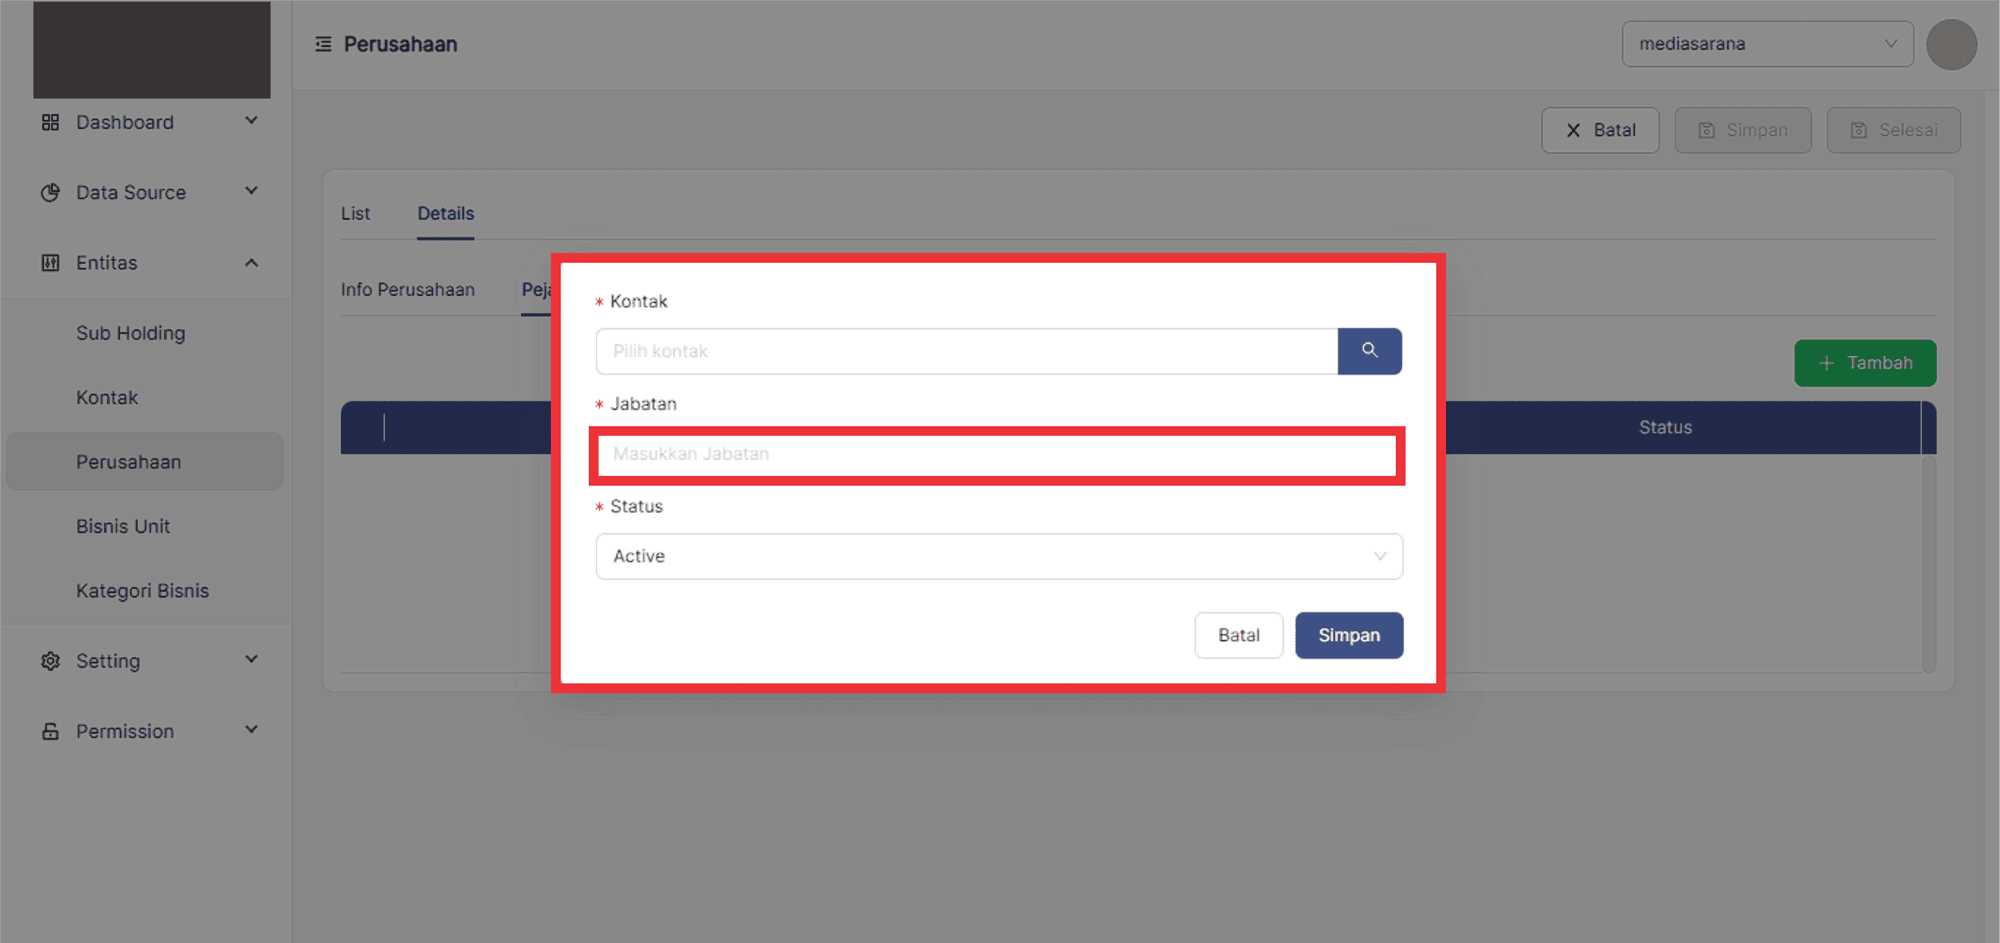This screenshot has height=943, width=2000.
Task: Click the Permission lock icon
Action: [50, 731]
